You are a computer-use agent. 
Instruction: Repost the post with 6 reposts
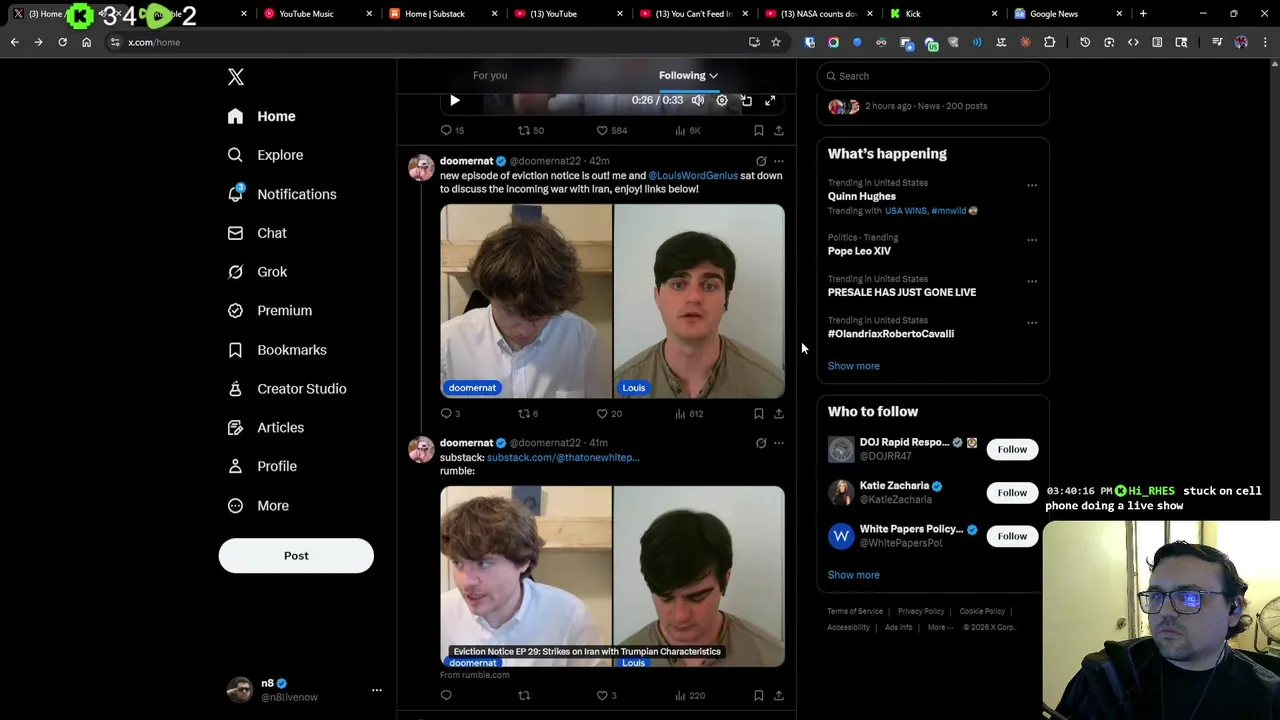pos(528,414)
